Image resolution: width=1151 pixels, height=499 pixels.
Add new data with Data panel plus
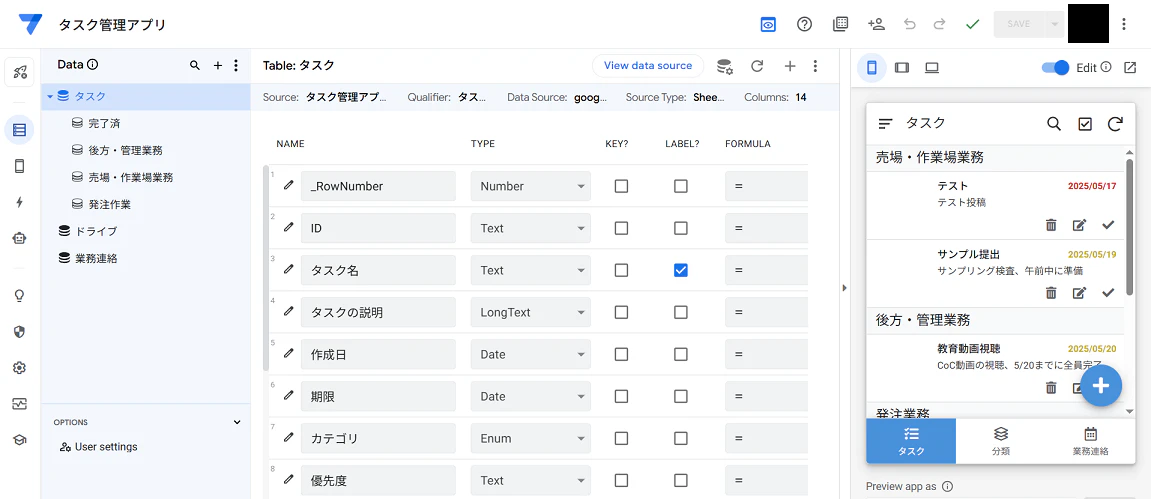[x=217, y=65]
